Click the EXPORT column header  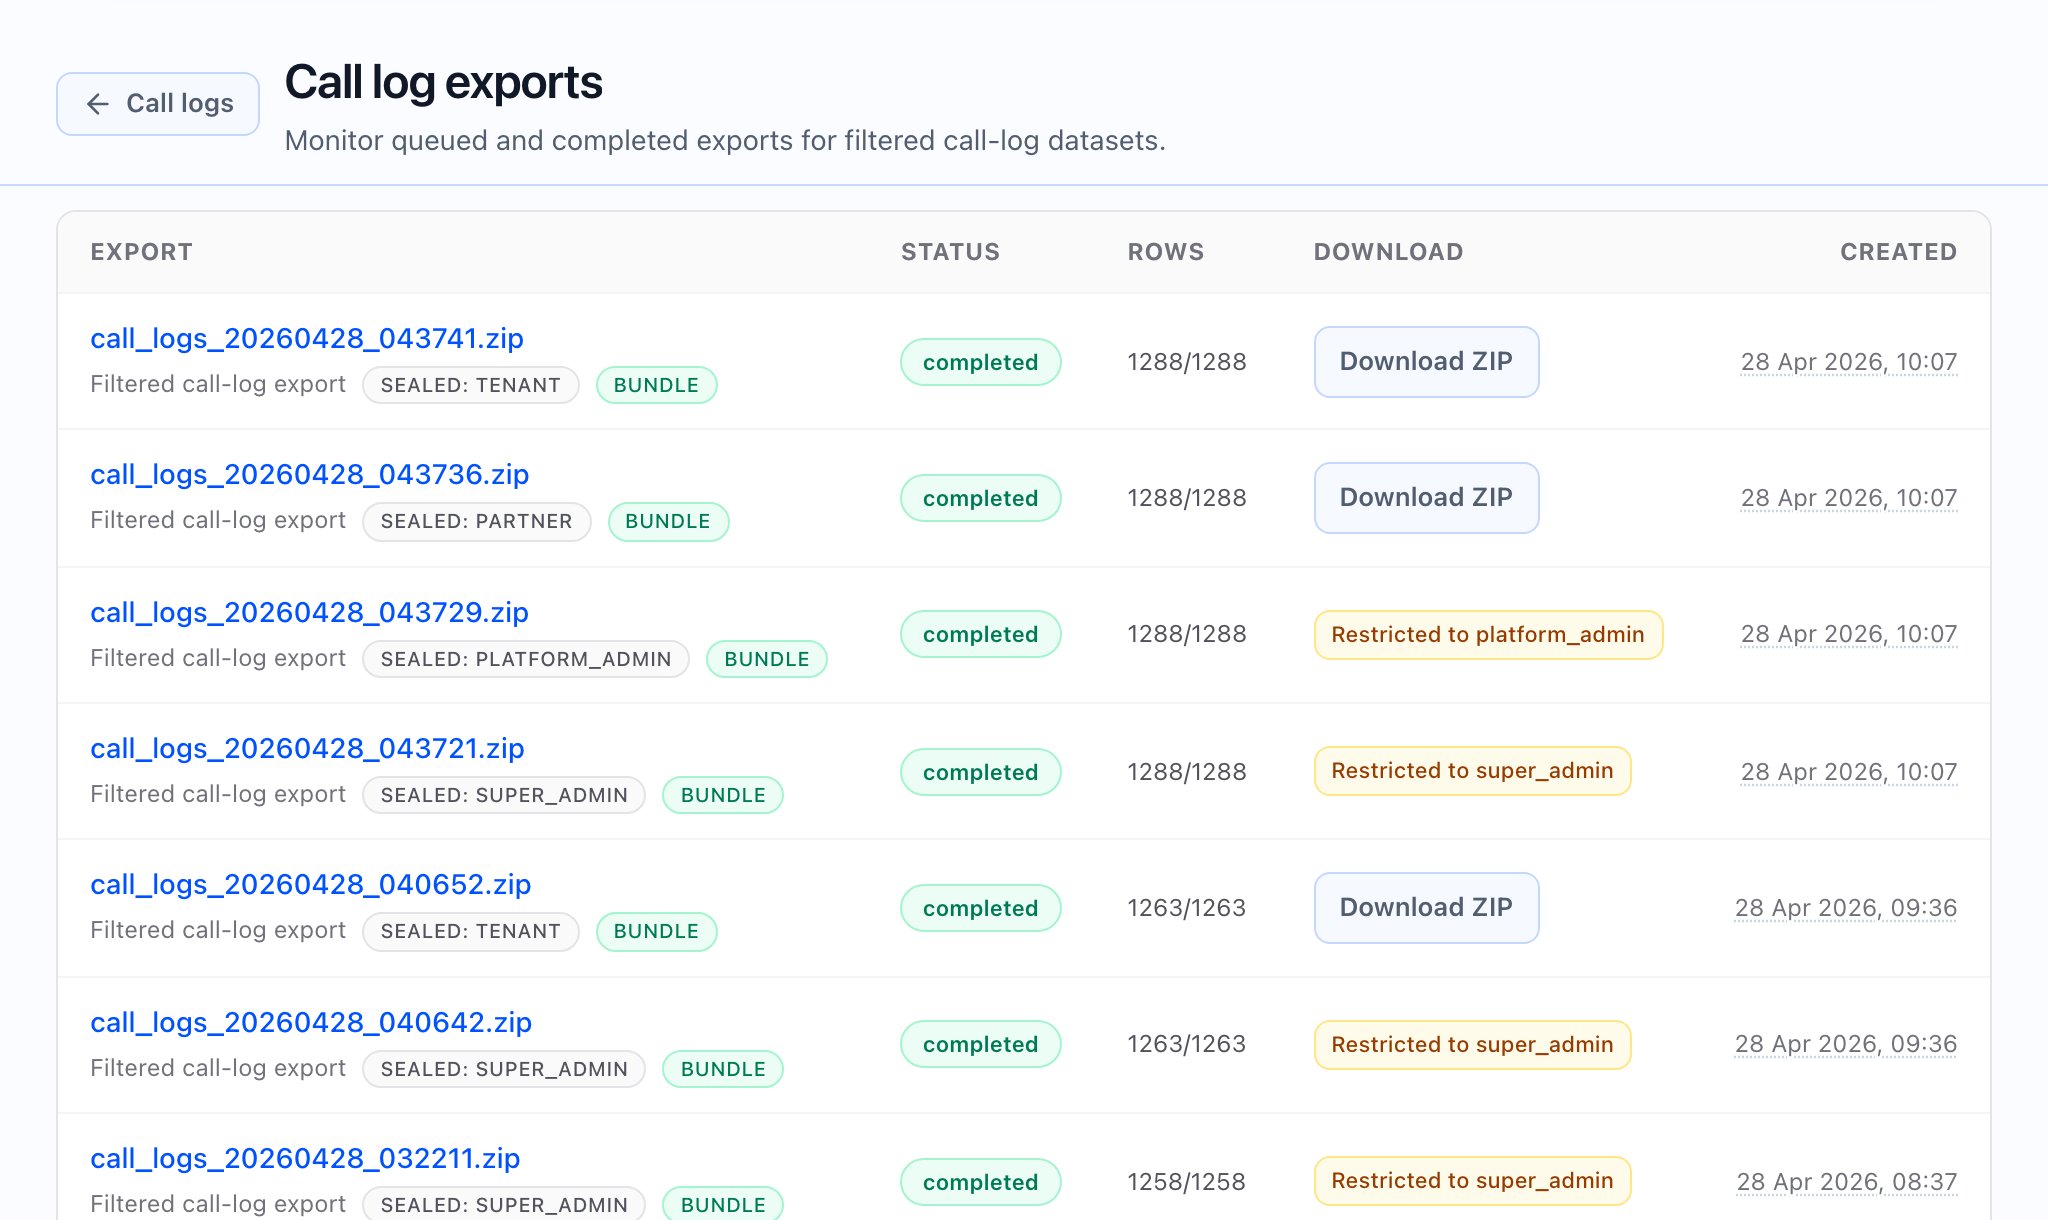[142, 252]
